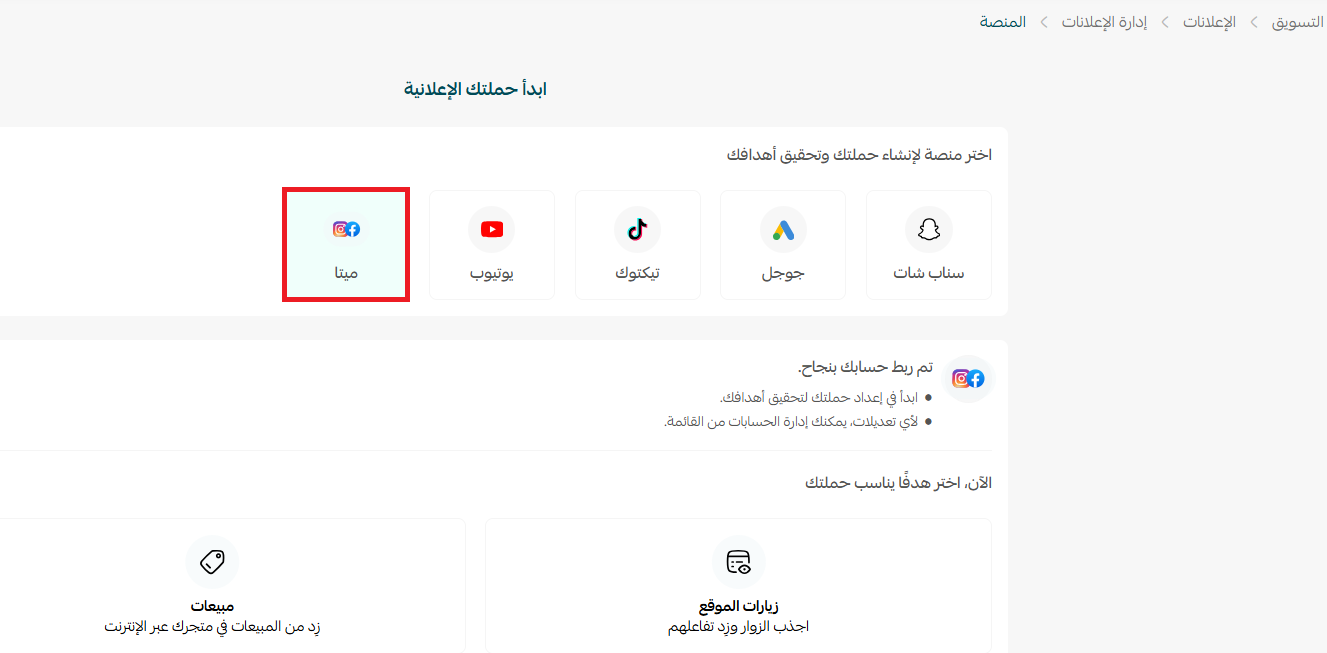Image resolution: width=1327 pixels, height=653 pixels.
Task: Select the جوجل platform label
Action: [x=783, y=273]
